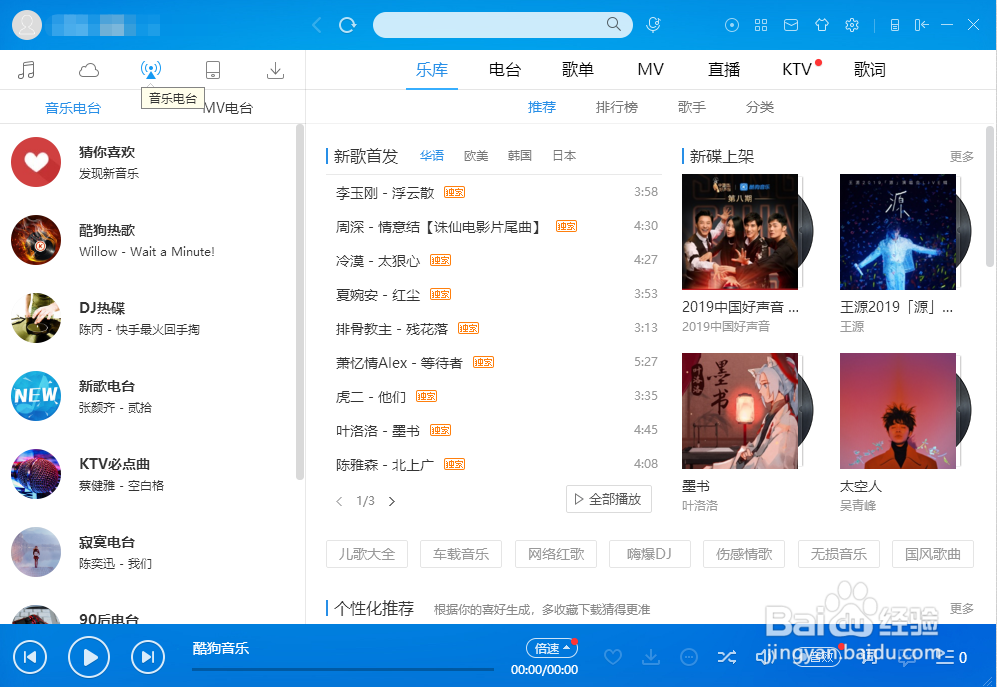Go to next page of new songs

(392, 501)
